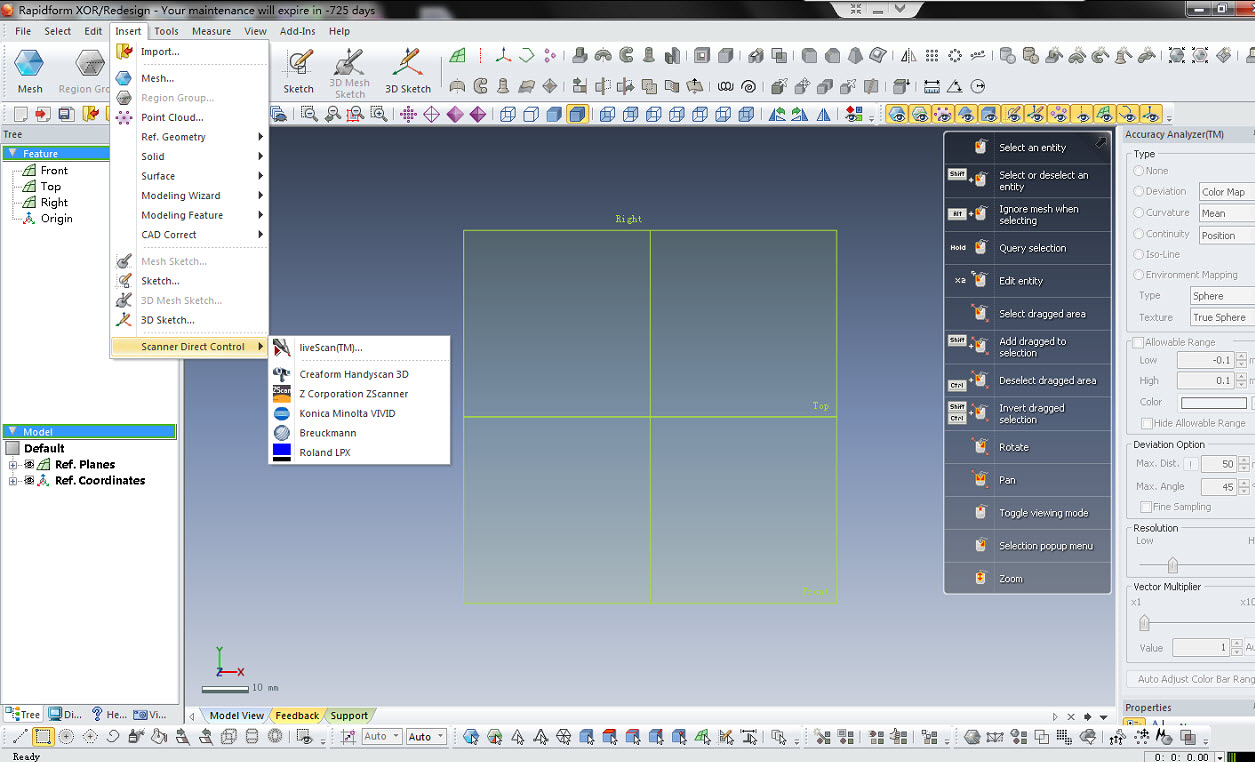Click the circle selection mode icon
This screenshot has height=762, width=1255.
[x=66, y=737]
